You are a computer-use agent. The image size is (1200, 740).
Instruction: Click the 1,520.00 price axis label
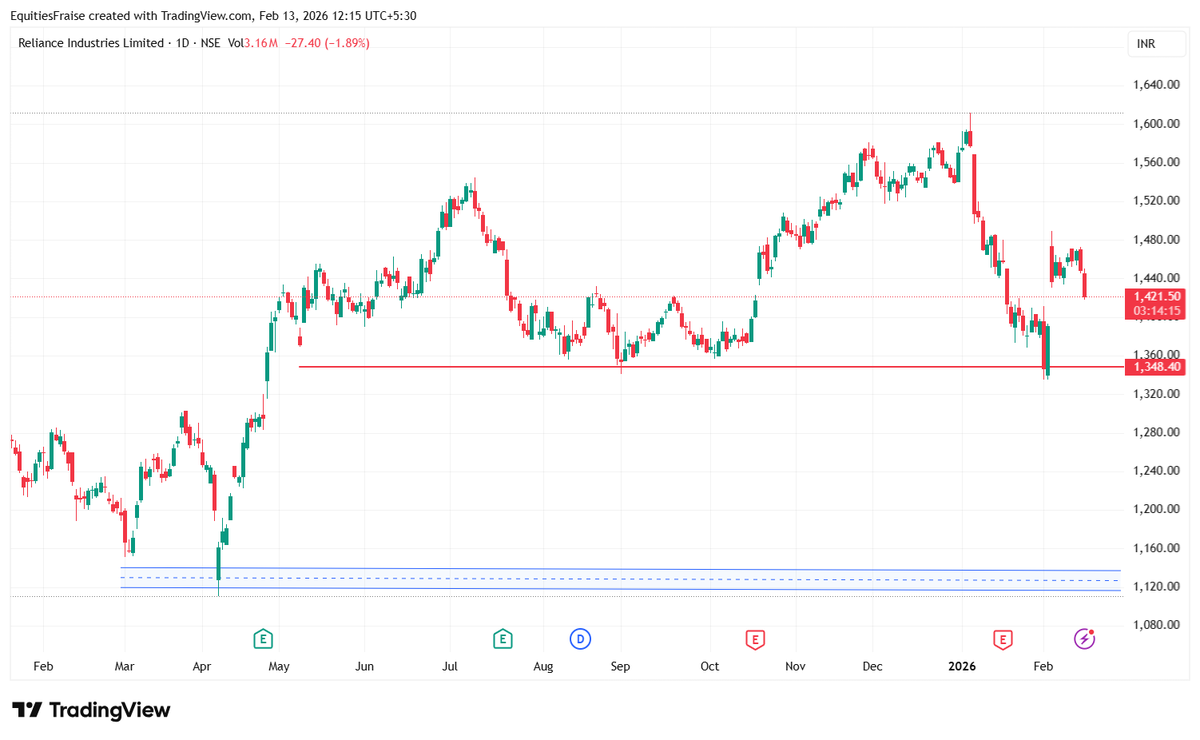tap(1156, 201)
